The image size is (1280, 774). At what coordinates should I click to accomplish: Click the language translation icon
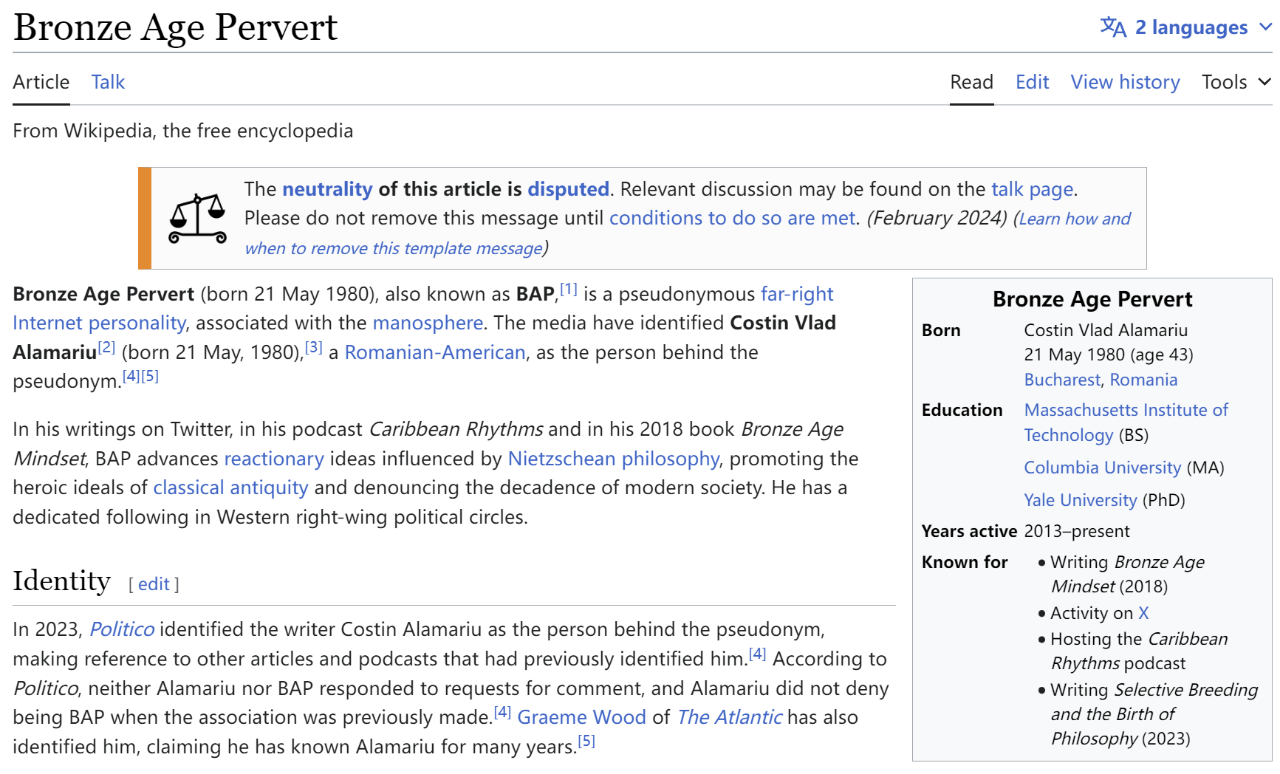coord(1113,27)
